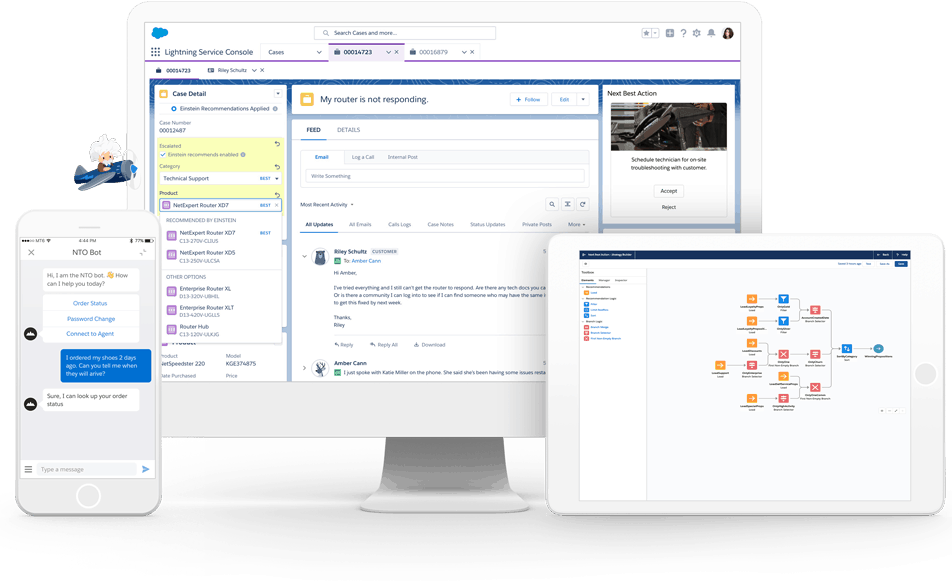This screenshot has height=586, width=952.
Task: Open the More feed filters menu
Action: tap(577, 225)
